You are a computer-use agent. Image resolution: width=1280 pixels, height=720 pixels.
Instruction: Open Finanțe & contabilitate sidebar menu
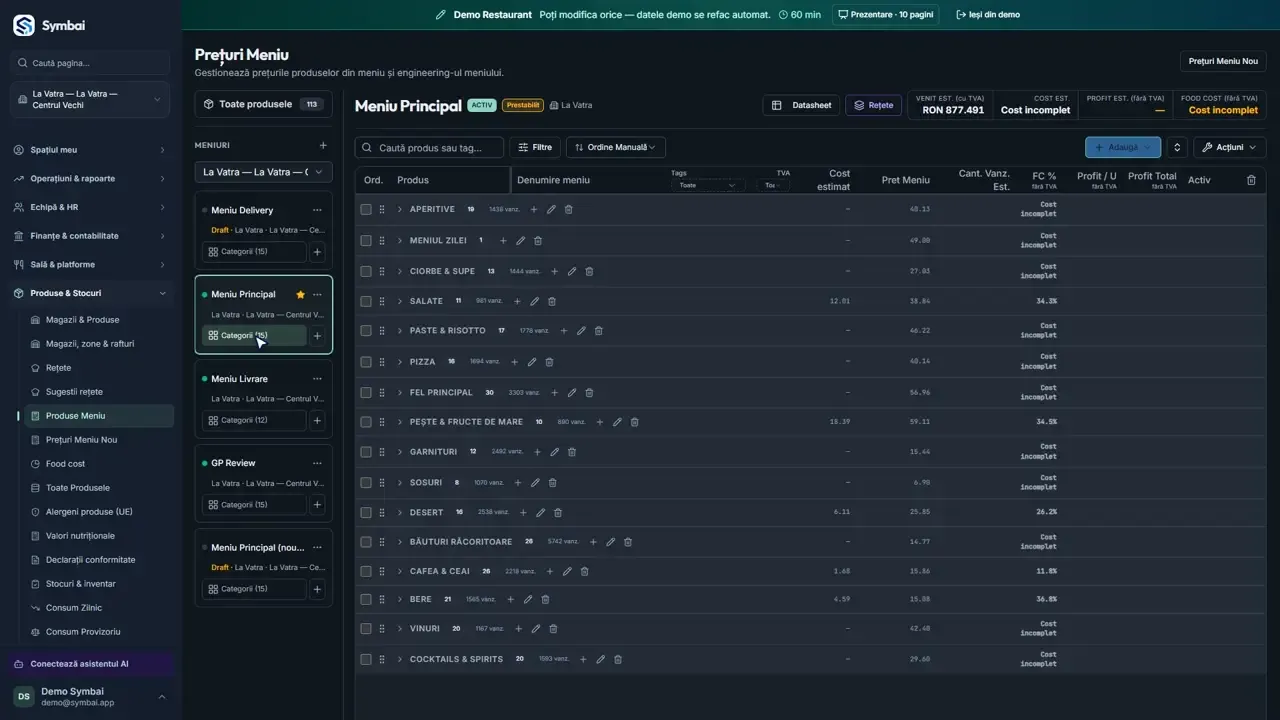(91, 236)
